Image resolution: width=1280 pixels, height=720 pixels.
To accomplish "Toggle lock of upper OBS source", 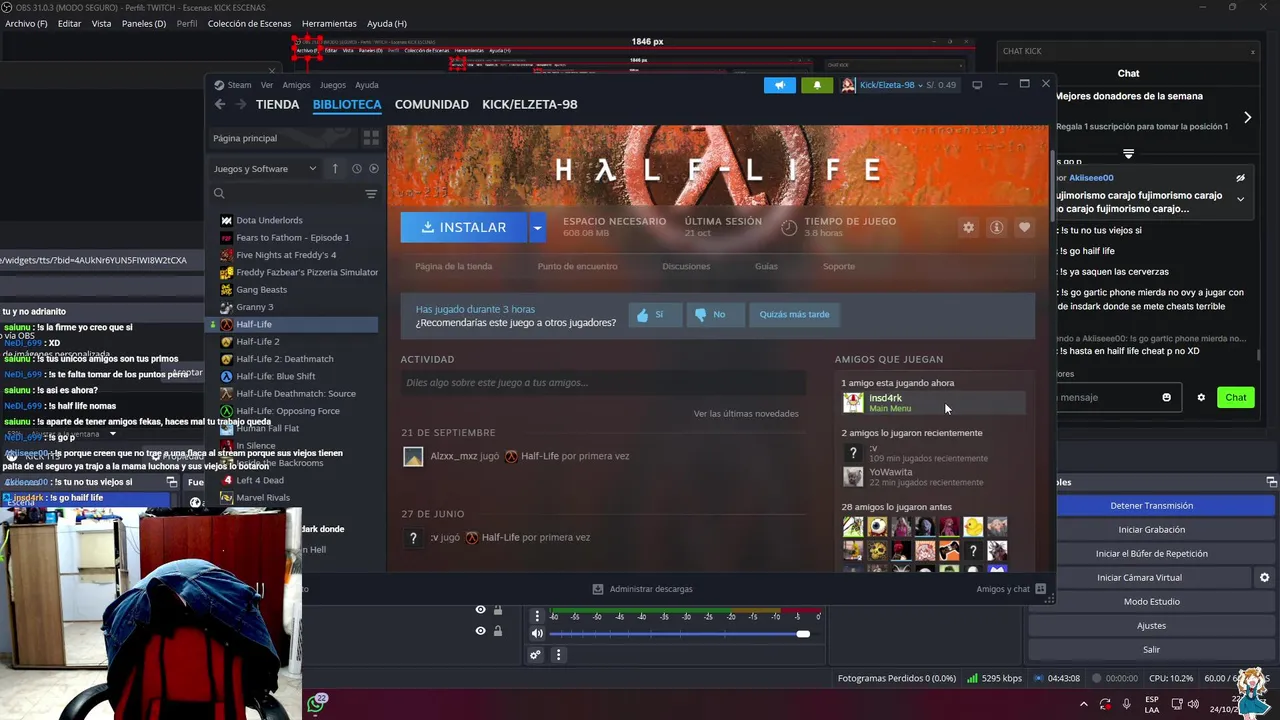I will coord(497,610).
